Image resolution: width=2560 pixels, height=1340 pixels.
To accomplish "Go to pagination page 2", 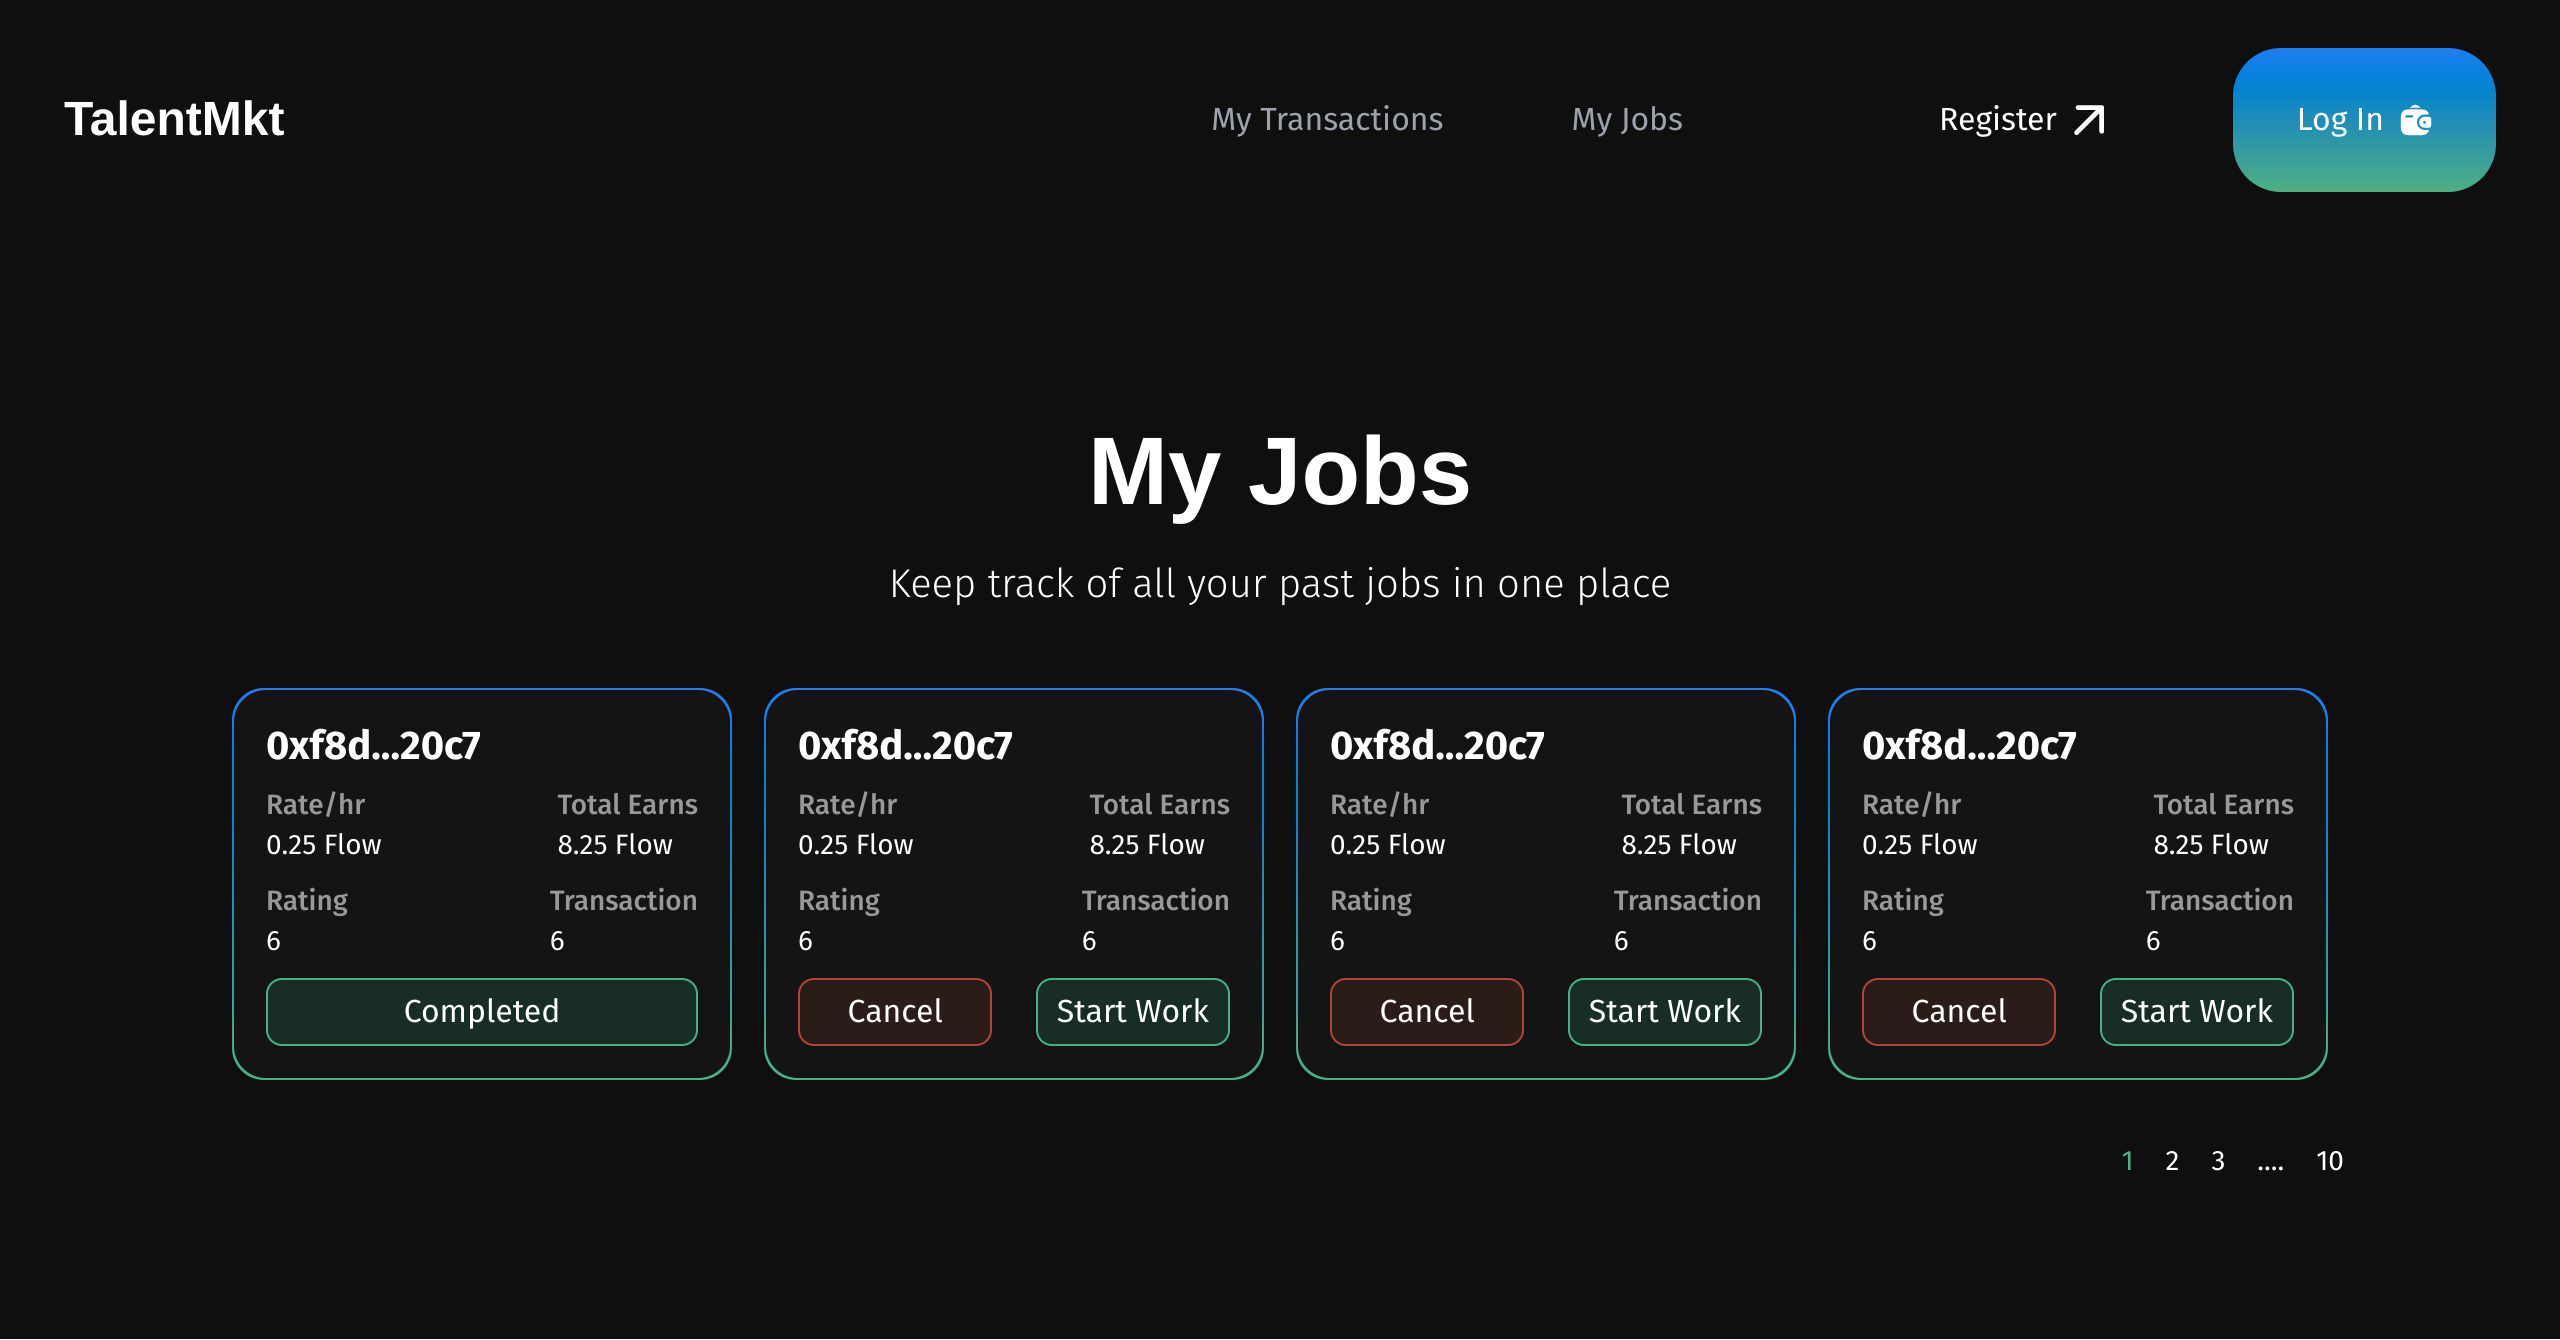I will (2172, 1161).
